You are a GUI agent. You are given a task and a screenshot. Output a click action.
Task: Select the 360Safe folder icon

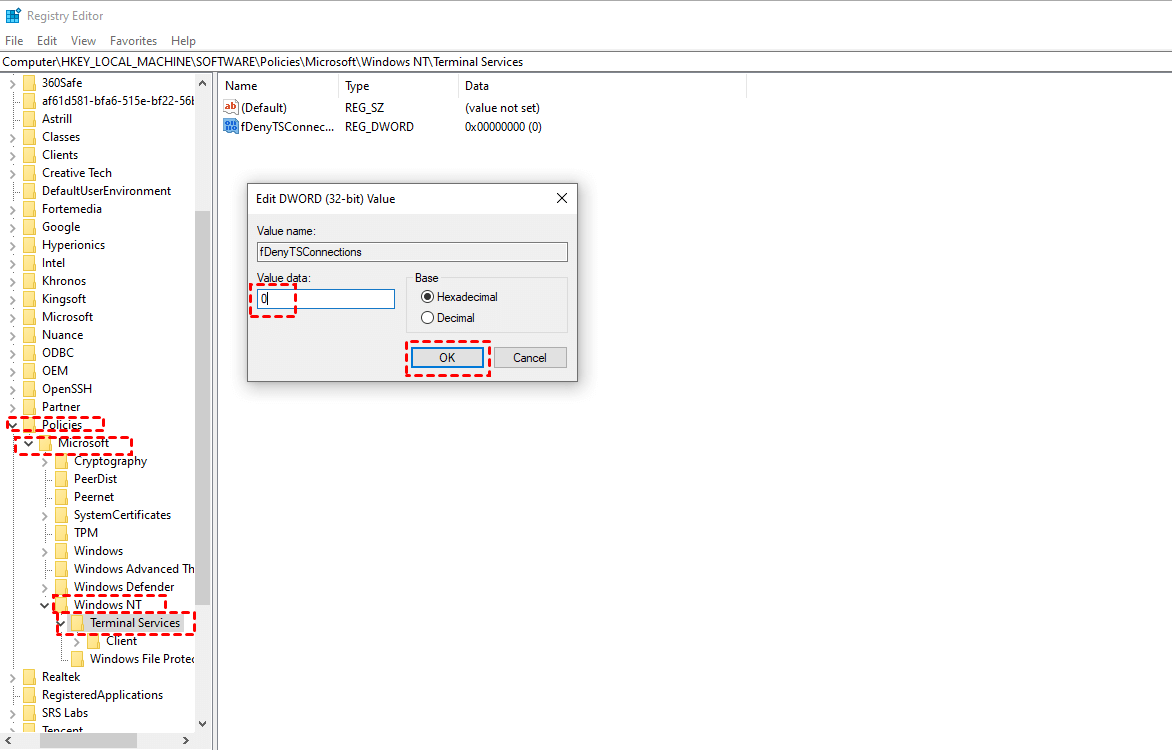[29, 82]
